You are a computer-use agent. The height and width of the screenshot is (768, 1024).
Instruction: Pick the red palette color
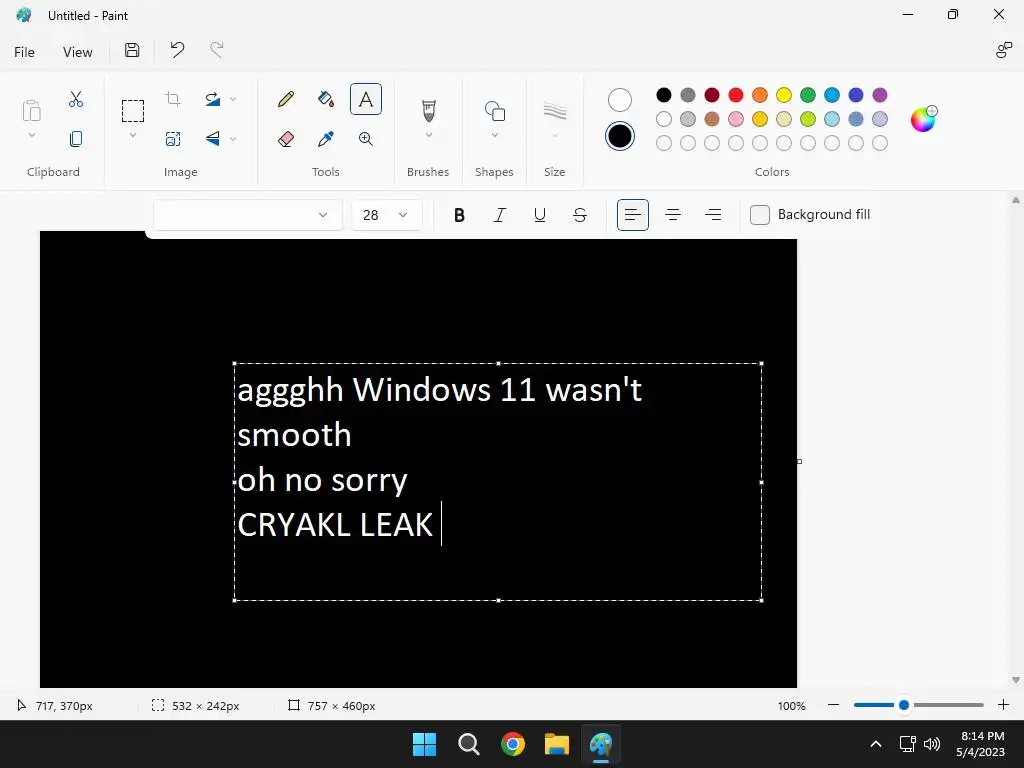(736, 95)
